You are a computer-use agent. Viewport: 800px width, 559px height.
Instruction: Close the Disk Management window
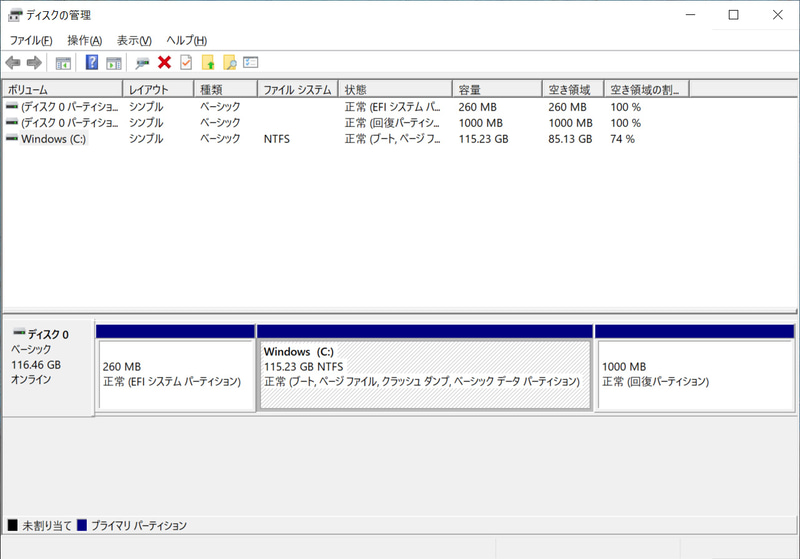[777, 15]
